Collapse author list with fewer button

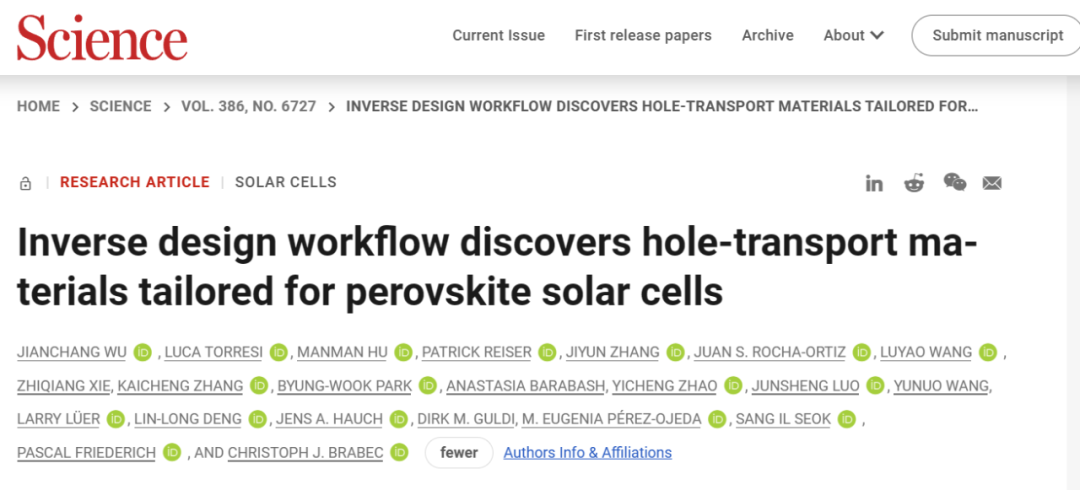[x=459, y=453]
